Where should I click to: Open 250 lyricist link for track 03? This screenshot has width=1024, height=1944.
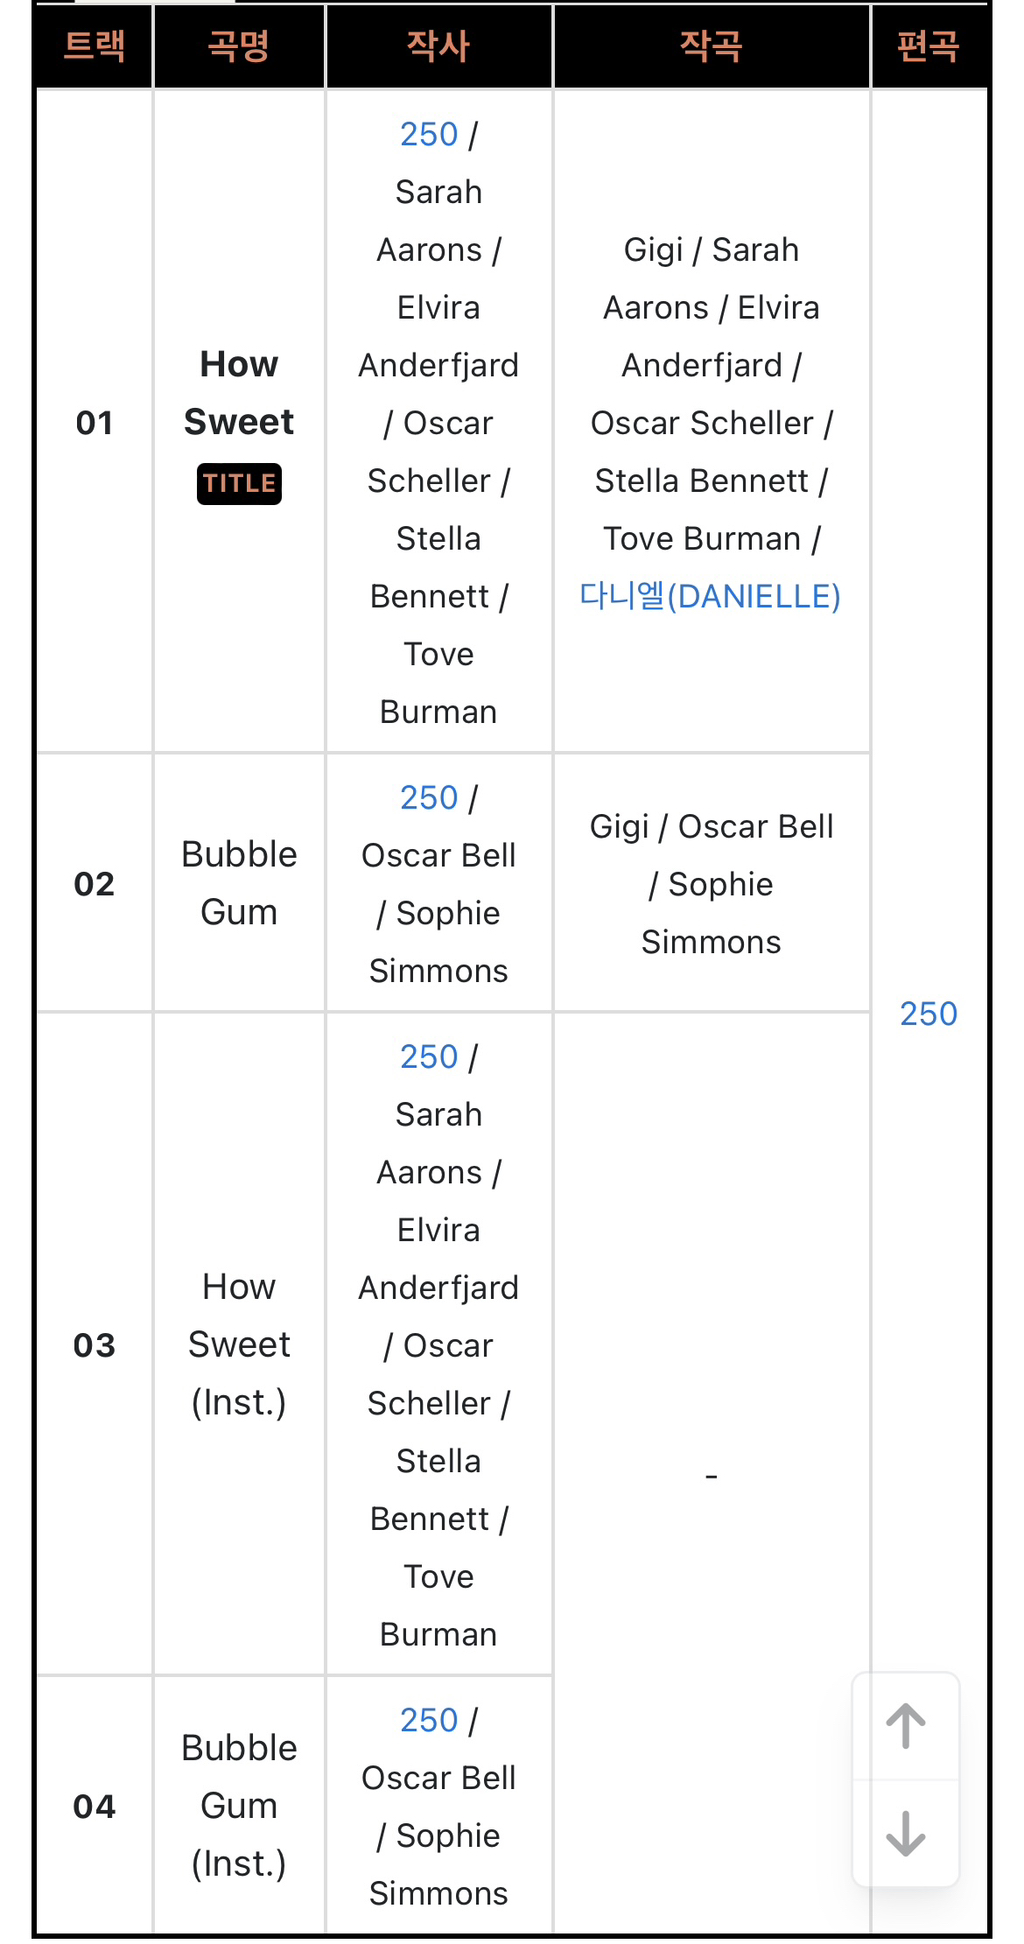pyautogui.click(x=429, y=1057)
